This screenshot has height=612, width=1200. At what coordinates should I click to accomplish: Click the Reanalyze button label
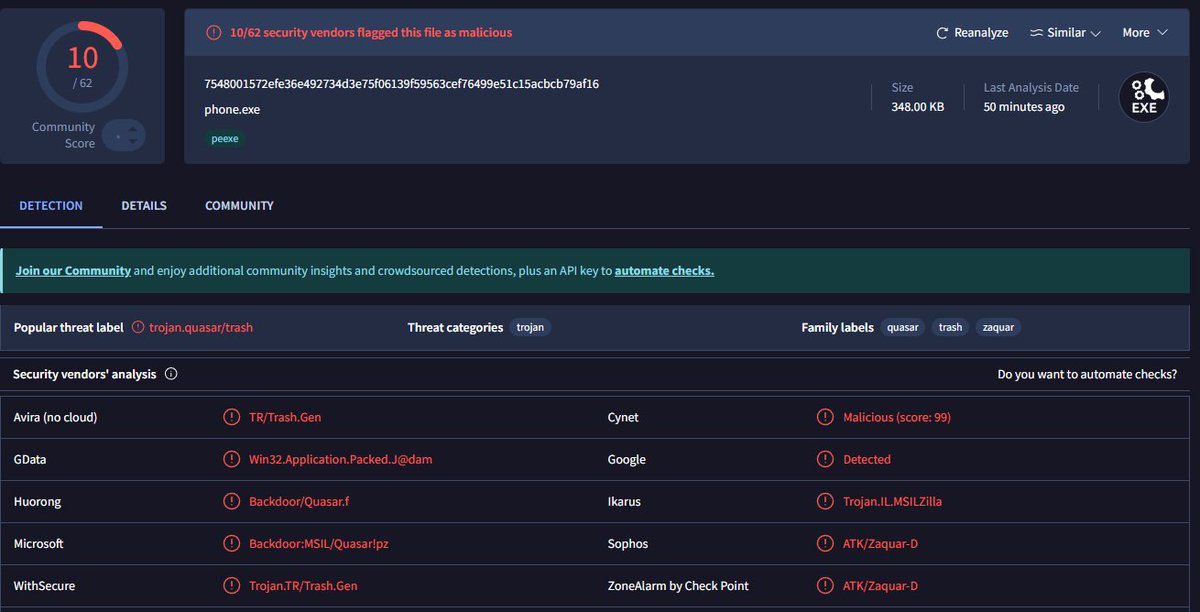pyautogui.click(x=981, y=33)
